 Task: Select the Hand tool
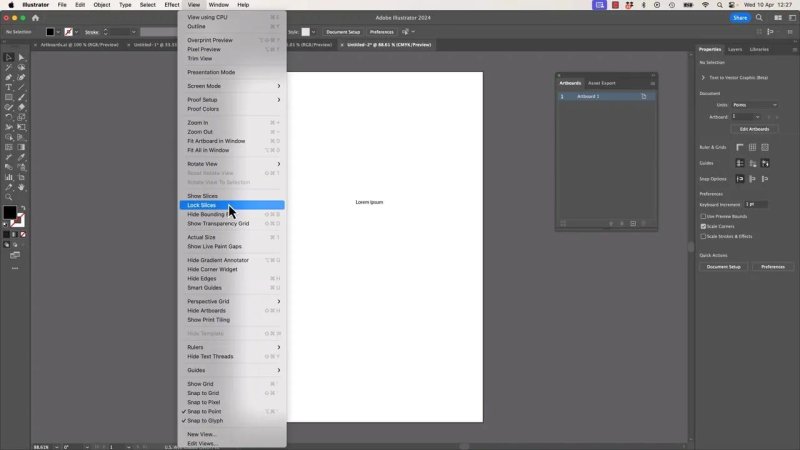(21, 187)
